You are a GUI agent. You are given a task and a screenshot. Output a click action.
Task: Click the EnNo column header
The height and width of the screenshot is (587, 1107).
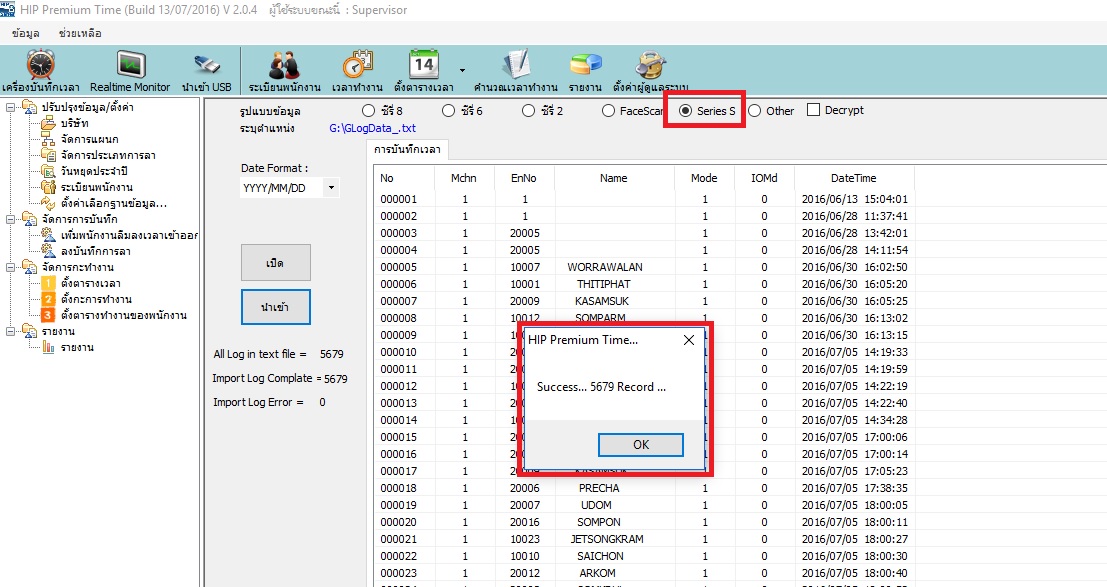524,178
